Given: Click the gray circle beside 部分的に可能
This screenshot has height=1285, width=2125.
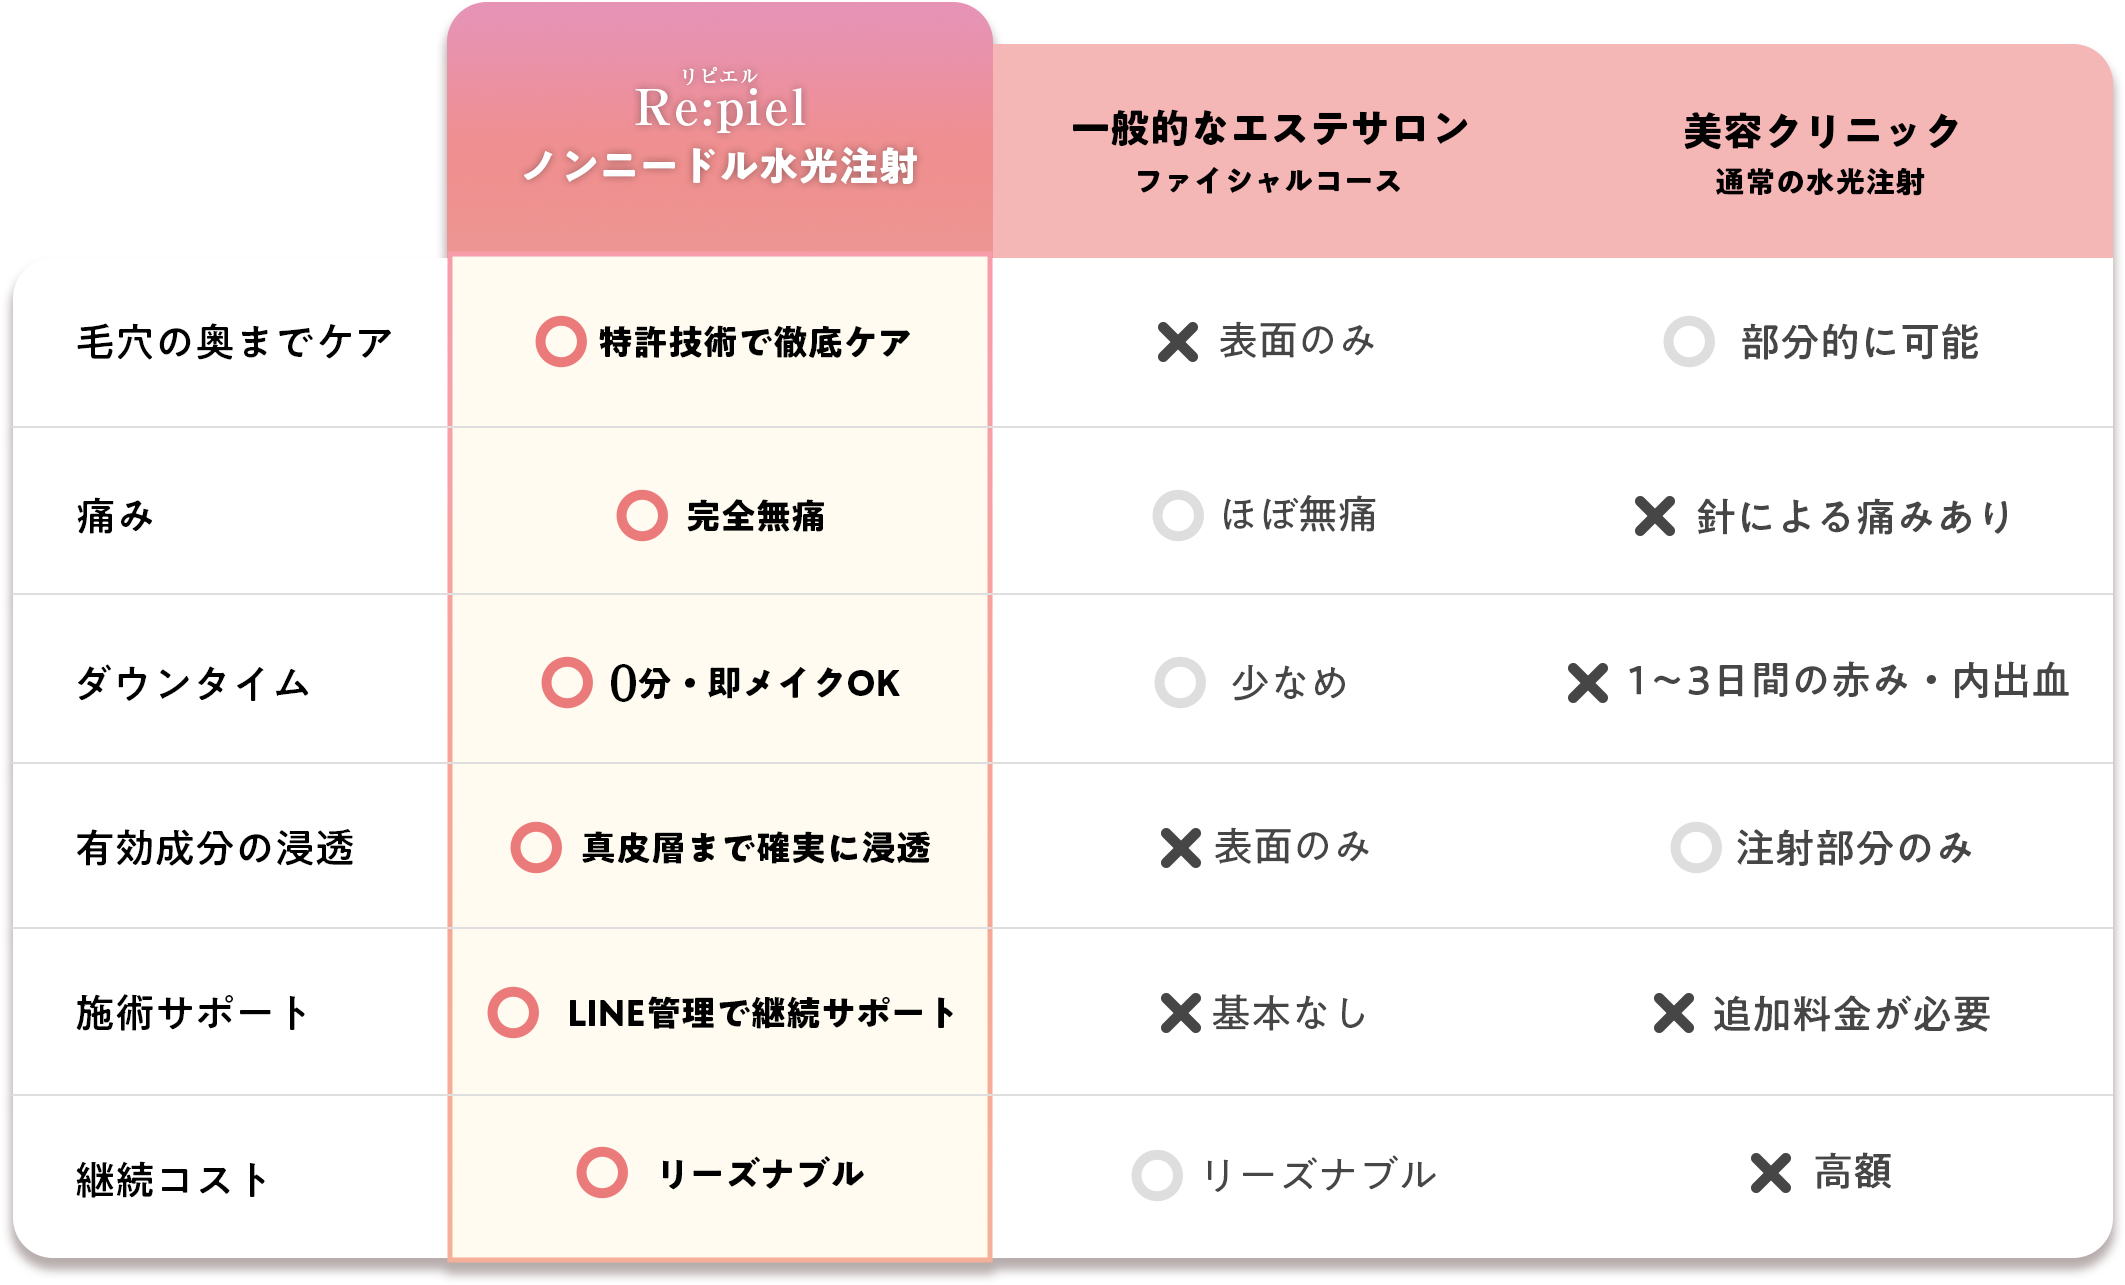Looking at the screenshot, I should [x=1689, y=342].
